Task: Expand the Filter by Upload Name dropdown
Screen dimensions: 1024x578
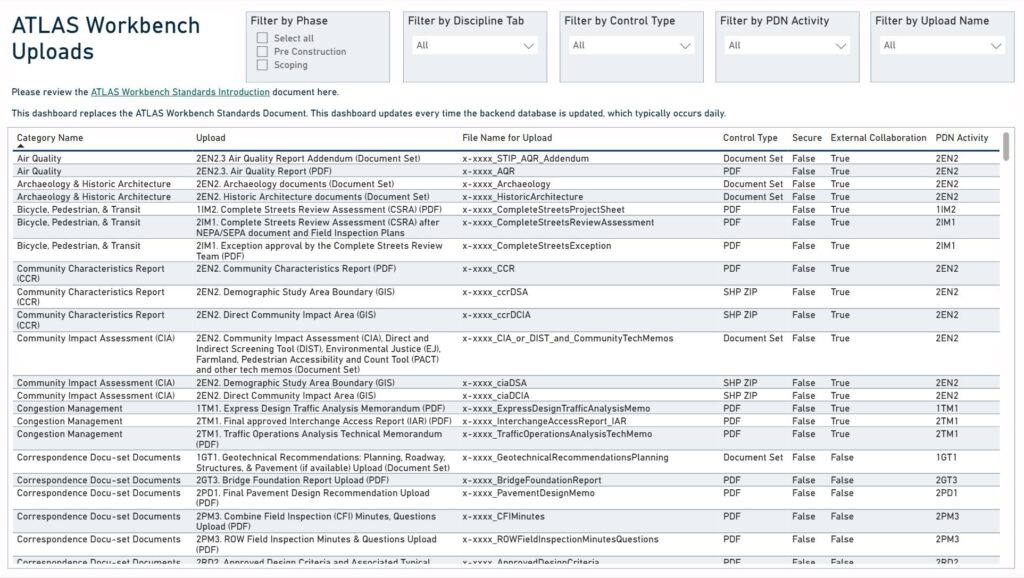Action: point(942,45)
